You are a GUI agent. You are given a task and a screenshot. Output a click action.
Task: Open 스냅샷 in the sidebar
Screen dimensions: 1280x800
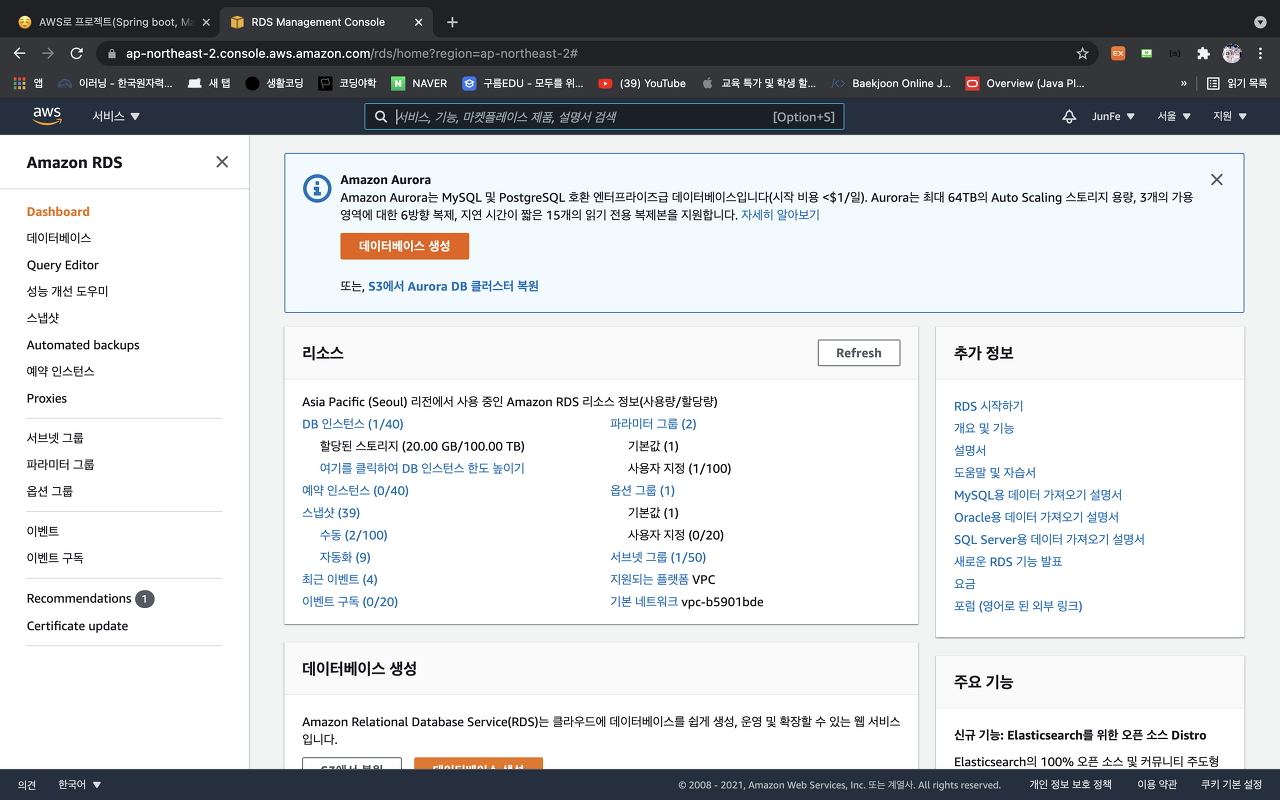coord(43,318)
